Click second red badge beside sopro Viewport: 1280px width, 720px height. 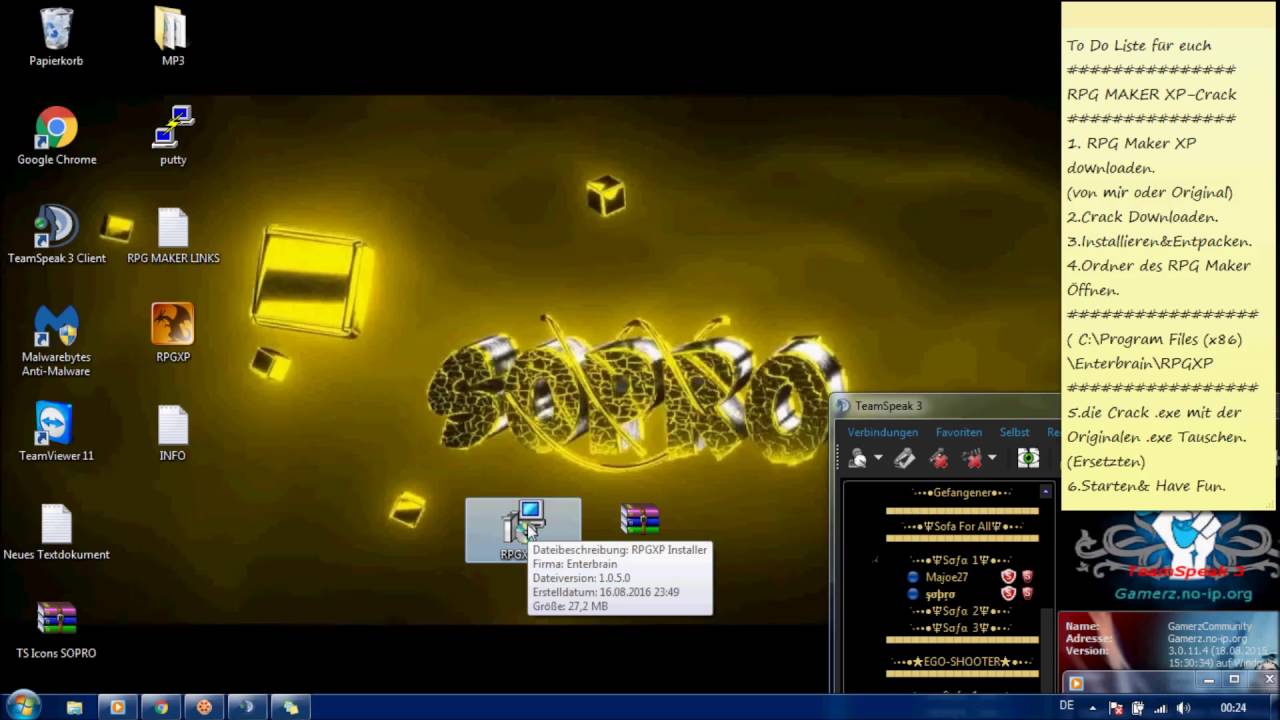click(1027, 594)
